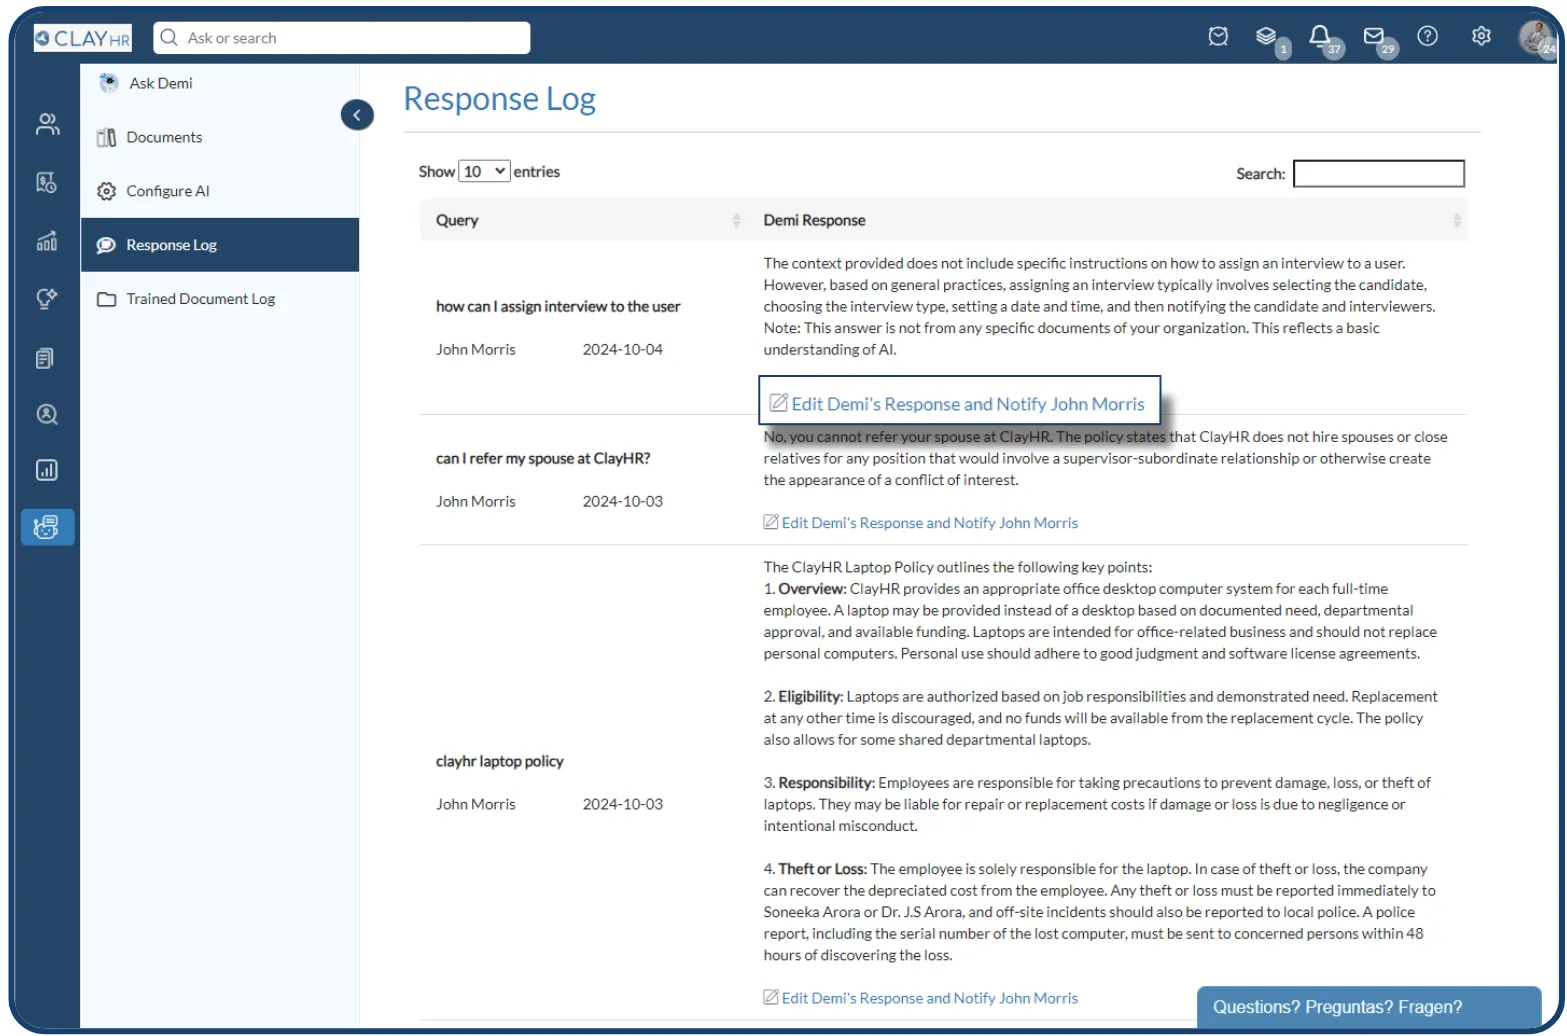Select Response Log menu item
The image size is (1567, 1036).
220,245
